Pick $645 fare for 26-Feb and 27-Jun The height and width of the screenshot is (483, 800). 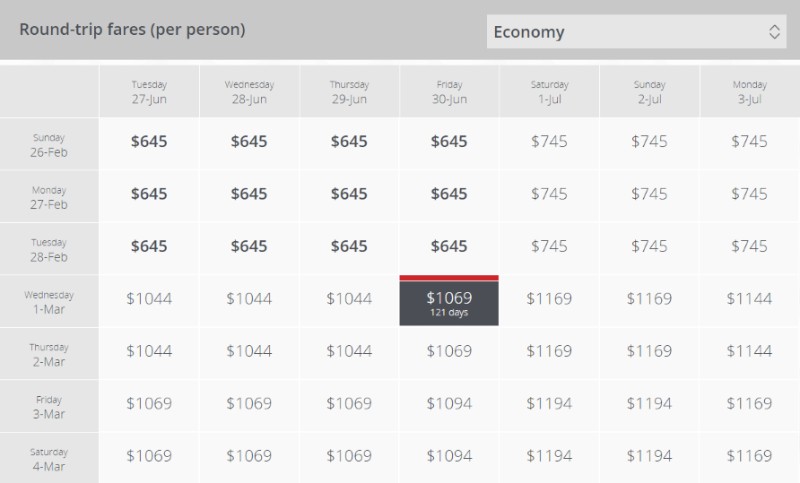point(149,141)
